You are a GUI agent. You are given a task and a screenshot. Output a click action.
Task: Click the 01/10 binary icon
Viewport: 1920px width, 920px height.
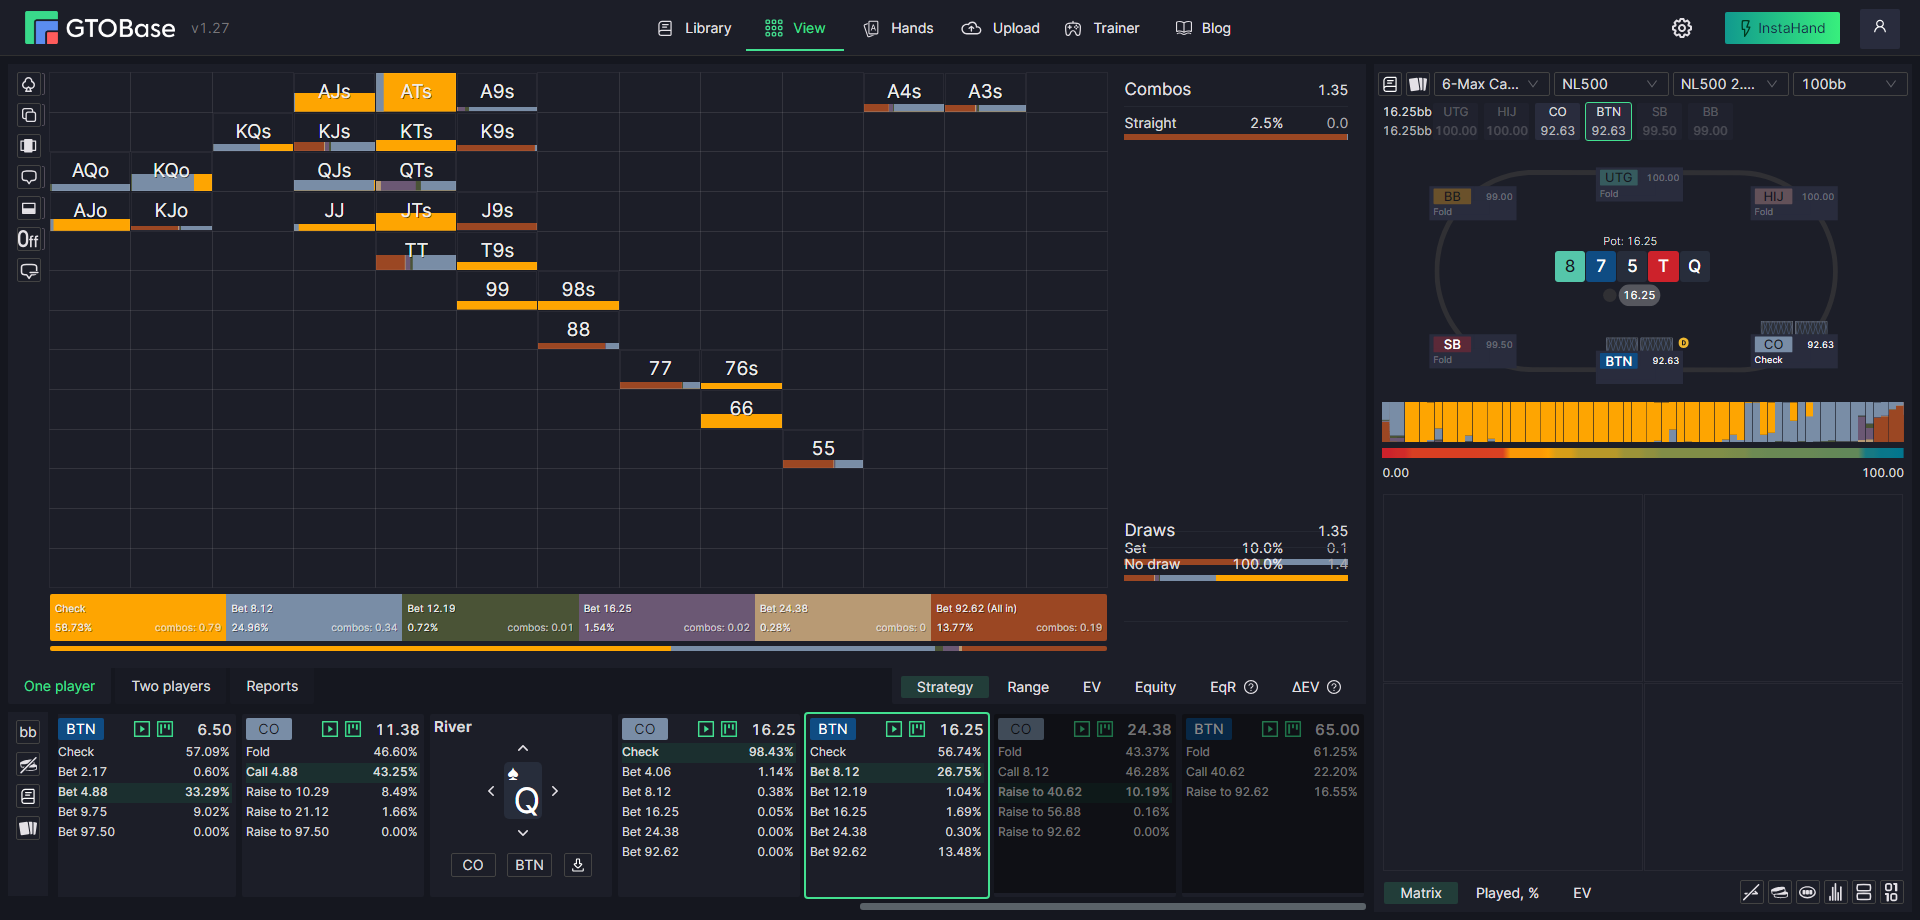1891,892
